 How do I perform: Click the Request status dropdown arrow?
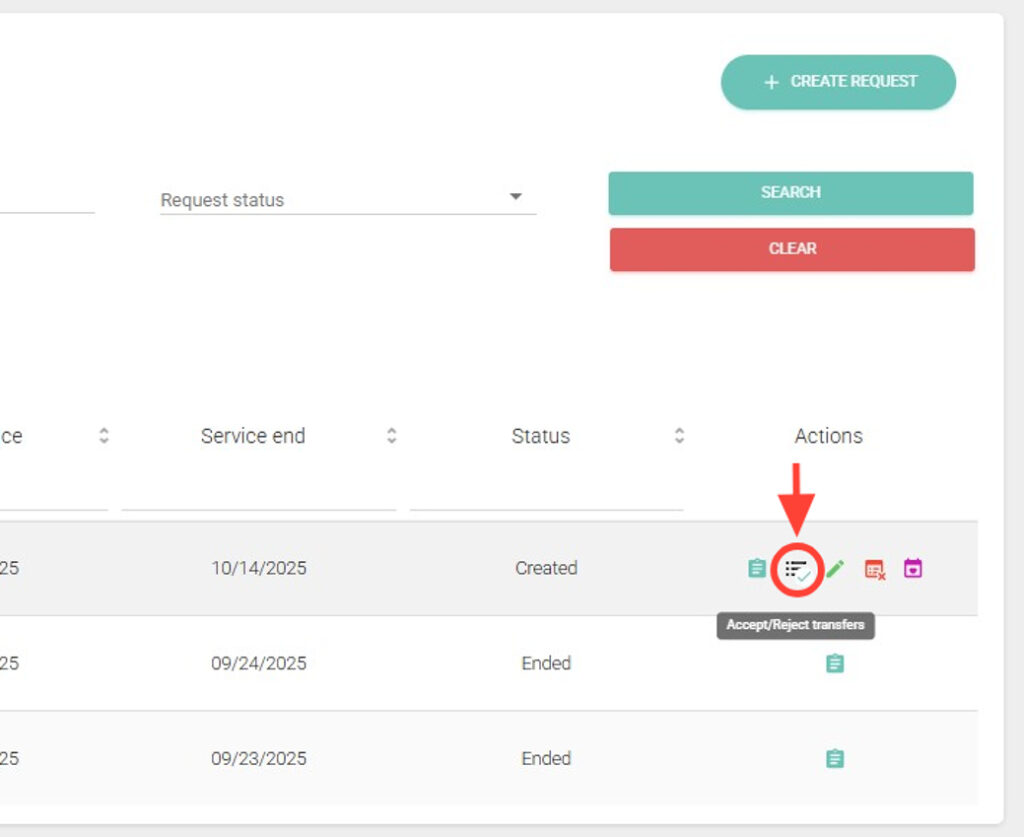(516, 197)
